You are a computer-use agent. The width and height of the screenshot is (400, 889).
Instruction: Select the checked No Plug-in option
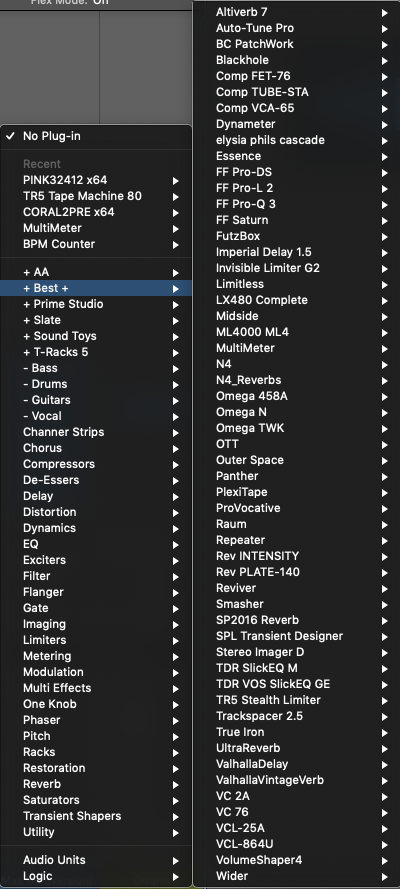(96, 136)
